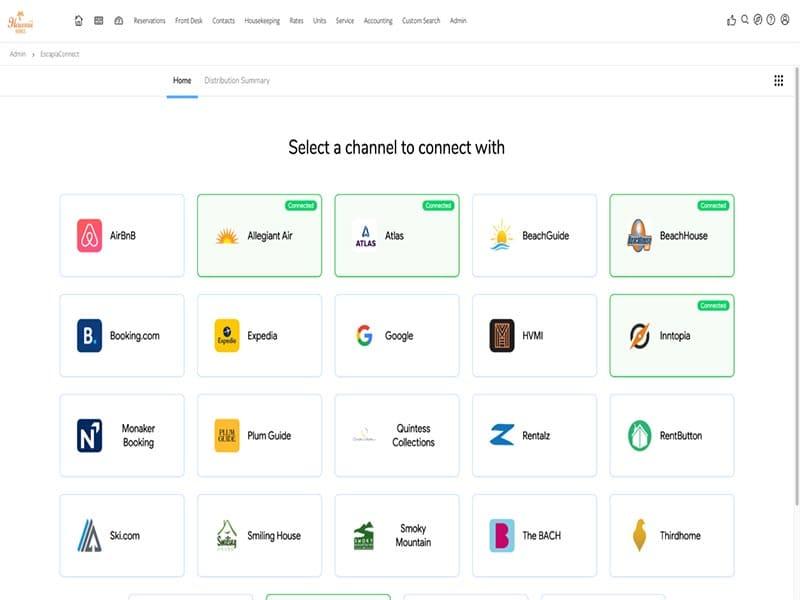The image size is (800, 600).
Task: Click the Google channel name text
Action: pos(399,336)
